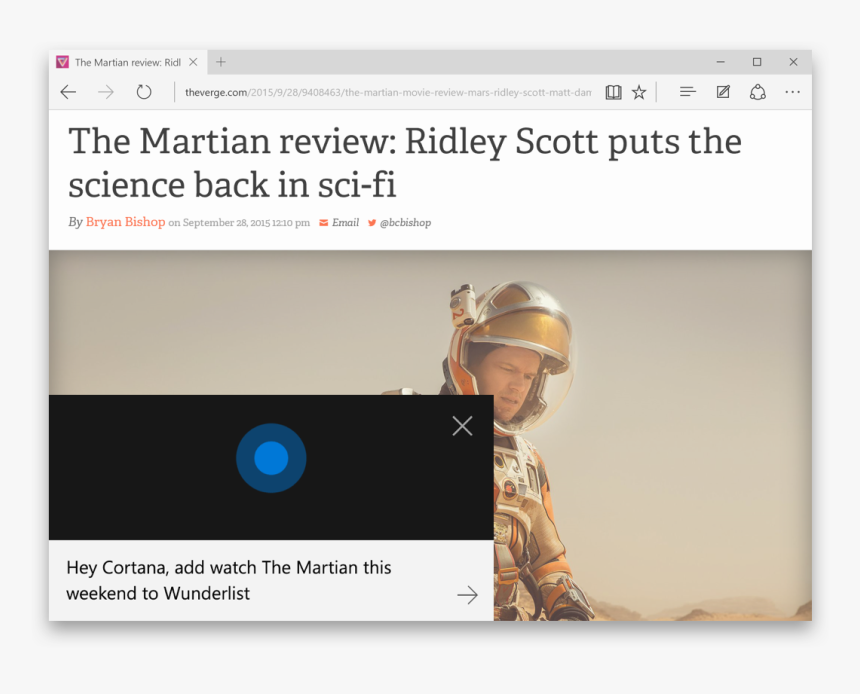Click The Martian review headline

(405, 162)
